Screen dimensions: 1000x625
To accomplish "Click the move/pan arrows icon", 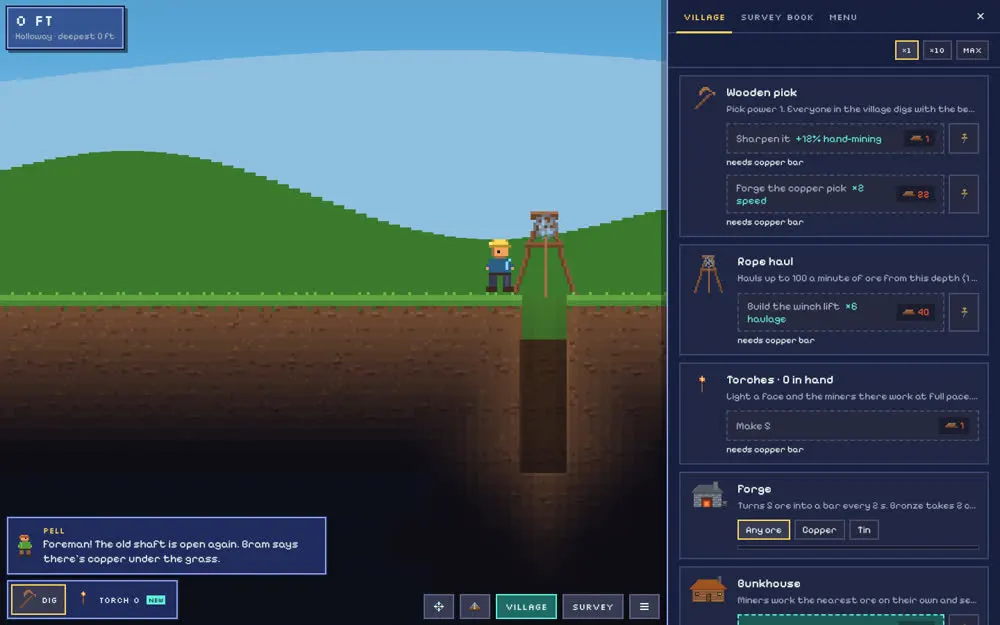I will coord(439,607).
